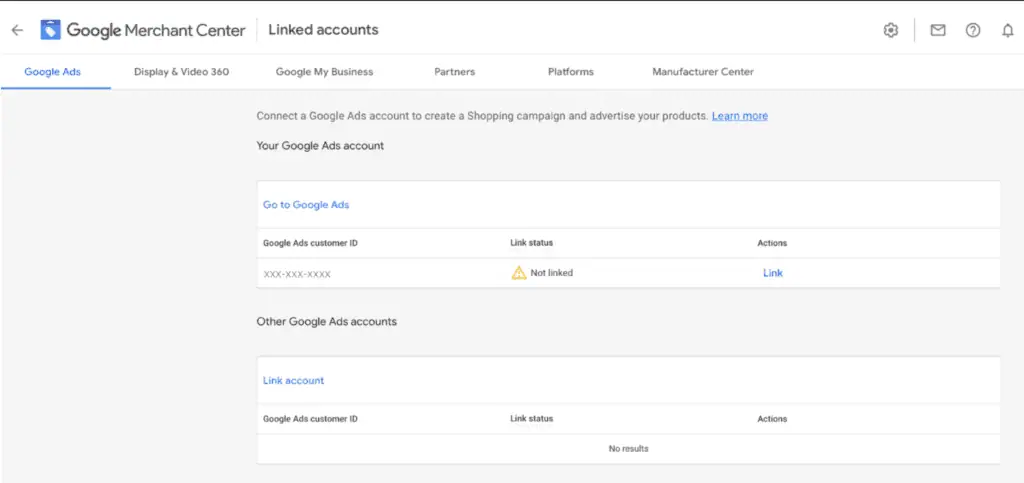Switch to the Display & Video 360 tab

(x=181, y=72)
